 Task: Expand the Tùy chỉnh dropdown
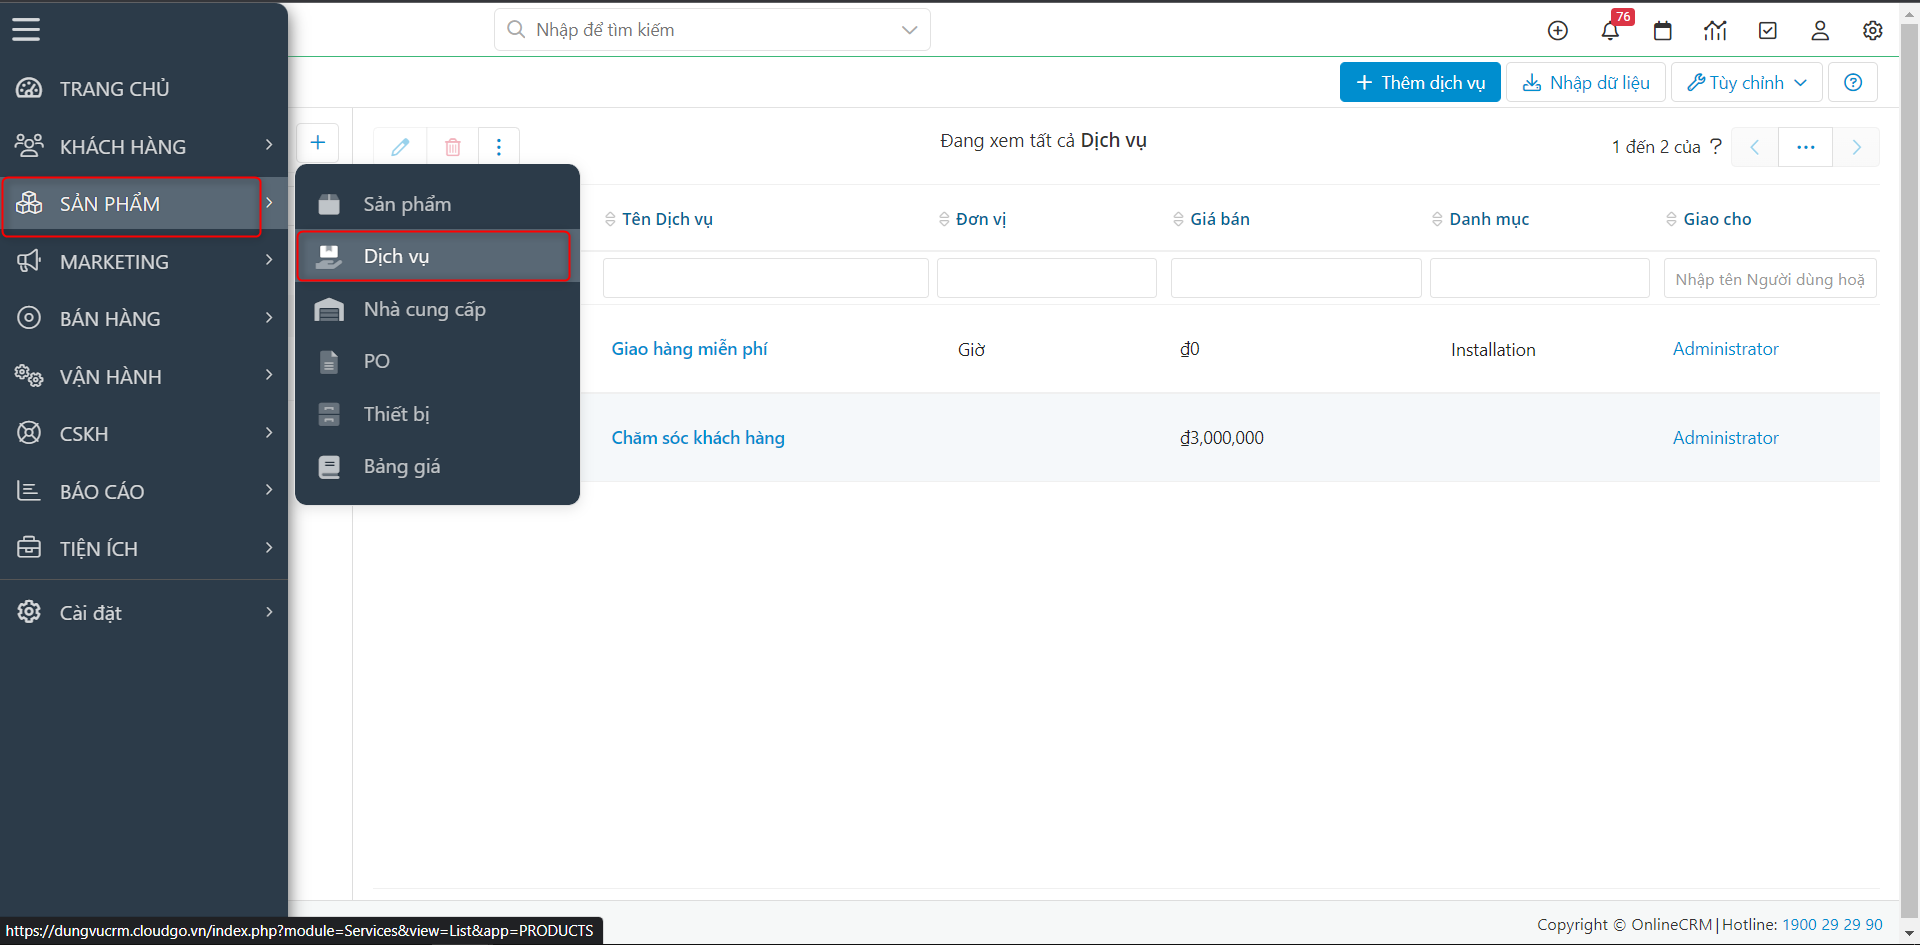(x=1746, y=83)
